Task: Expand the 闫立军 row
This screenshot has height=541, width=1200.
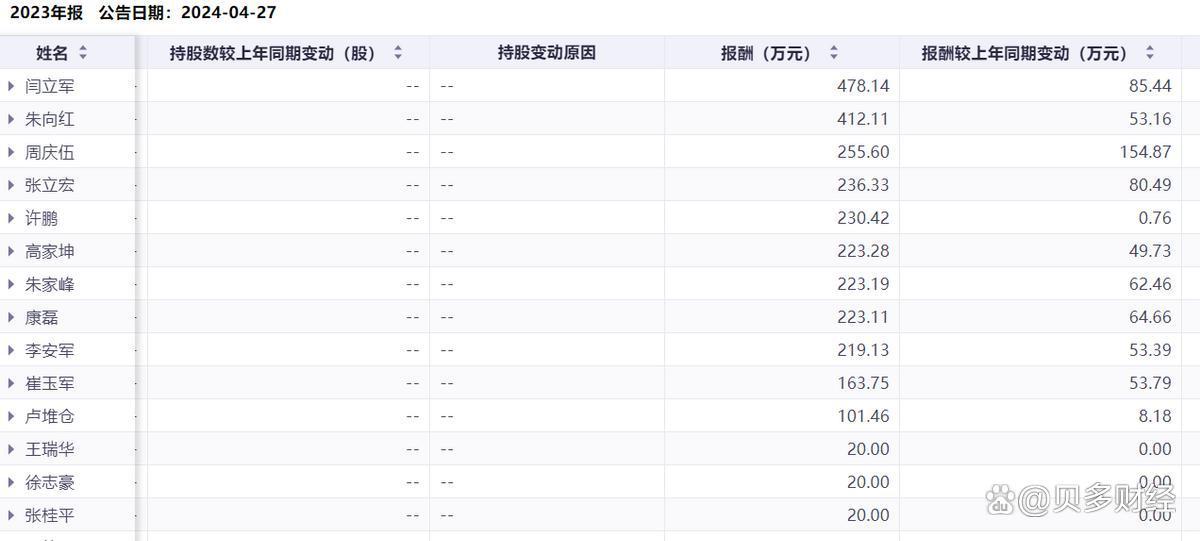Action: 11,86
